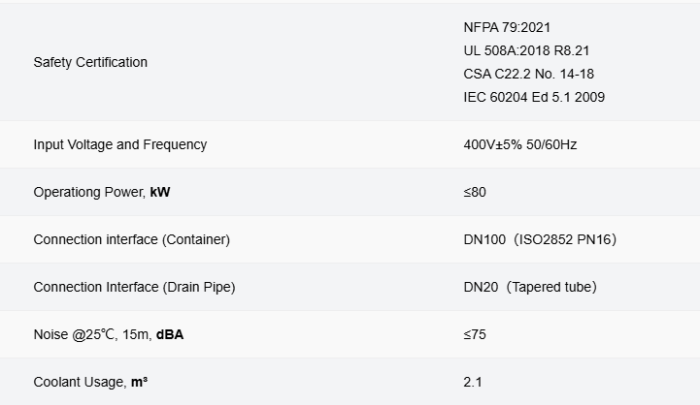Viewport: 700px width, 405px height.
Task: Click the Input Voltage and Frequency label
Action: (x=120, y=144)
